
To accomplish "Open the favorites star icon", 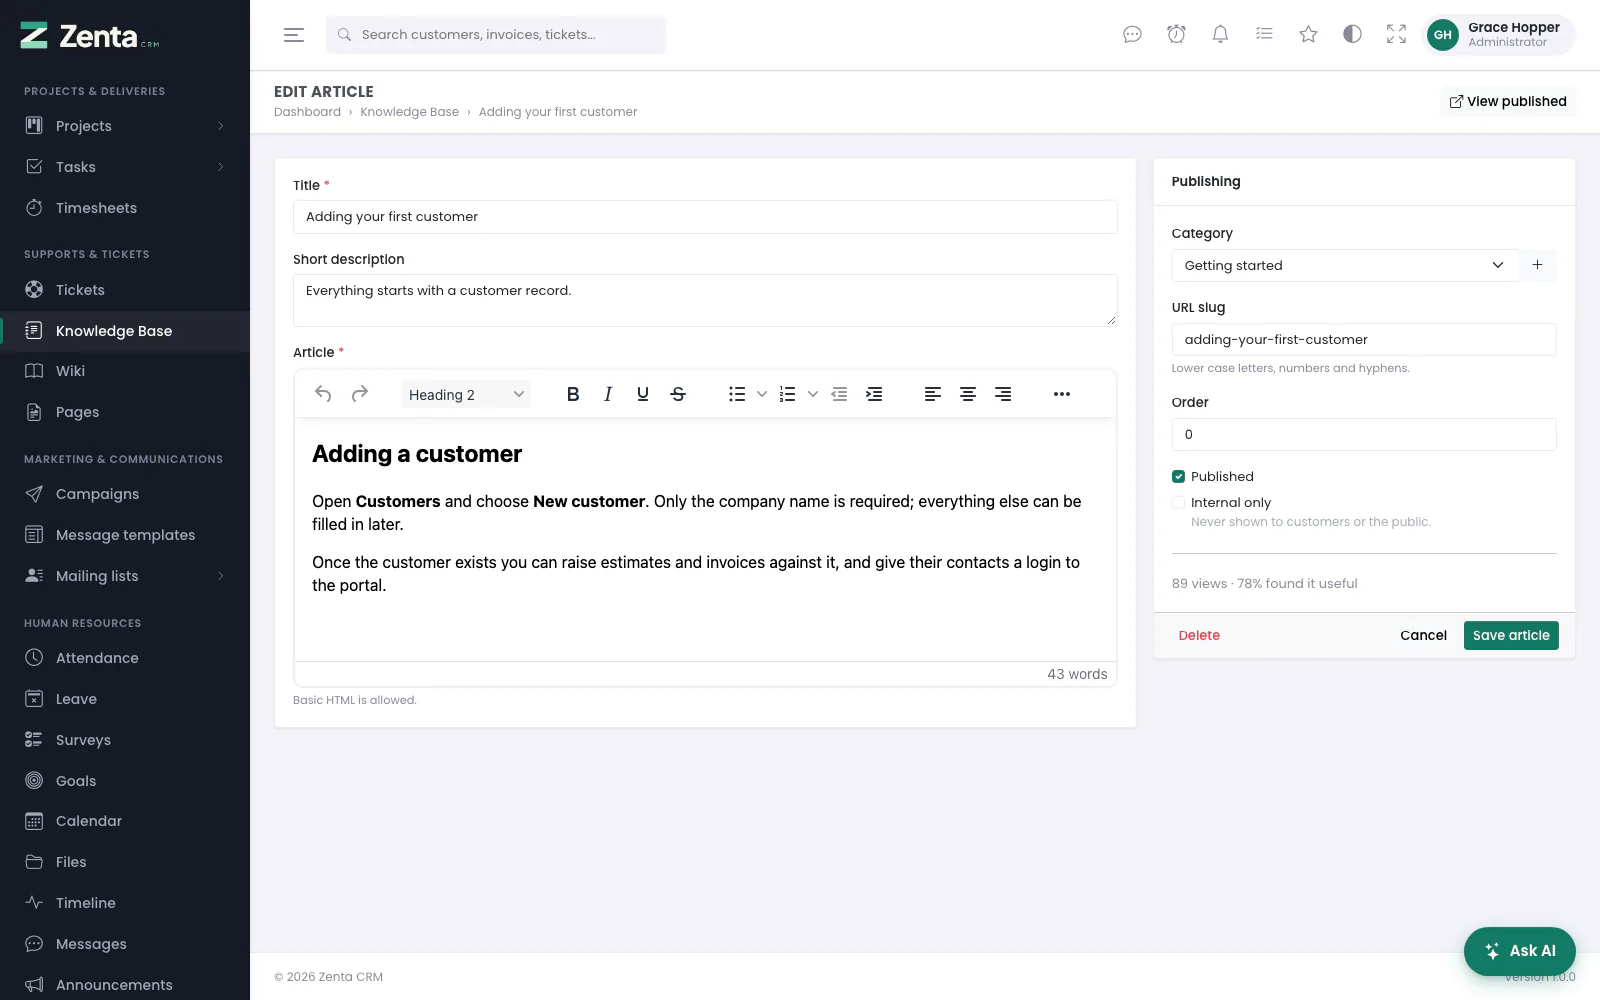I will (1308, 35).
